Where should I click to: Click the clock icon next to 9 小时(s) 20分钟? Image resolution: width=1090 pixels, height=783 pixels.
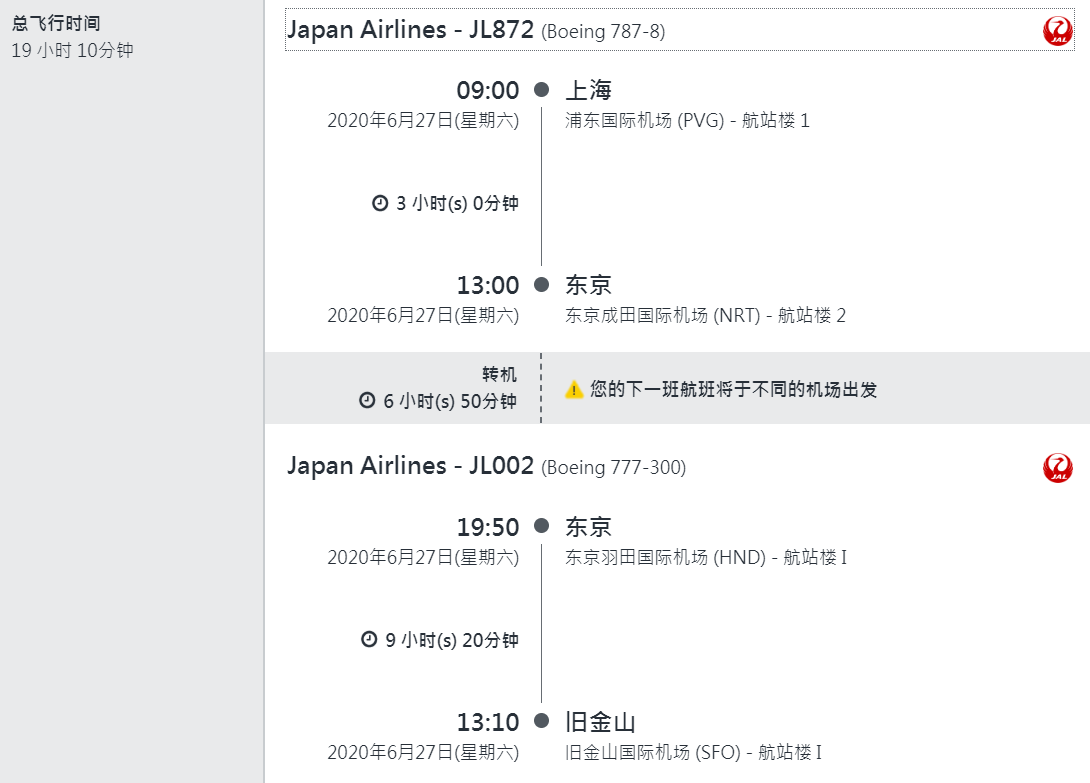point(369,639)
